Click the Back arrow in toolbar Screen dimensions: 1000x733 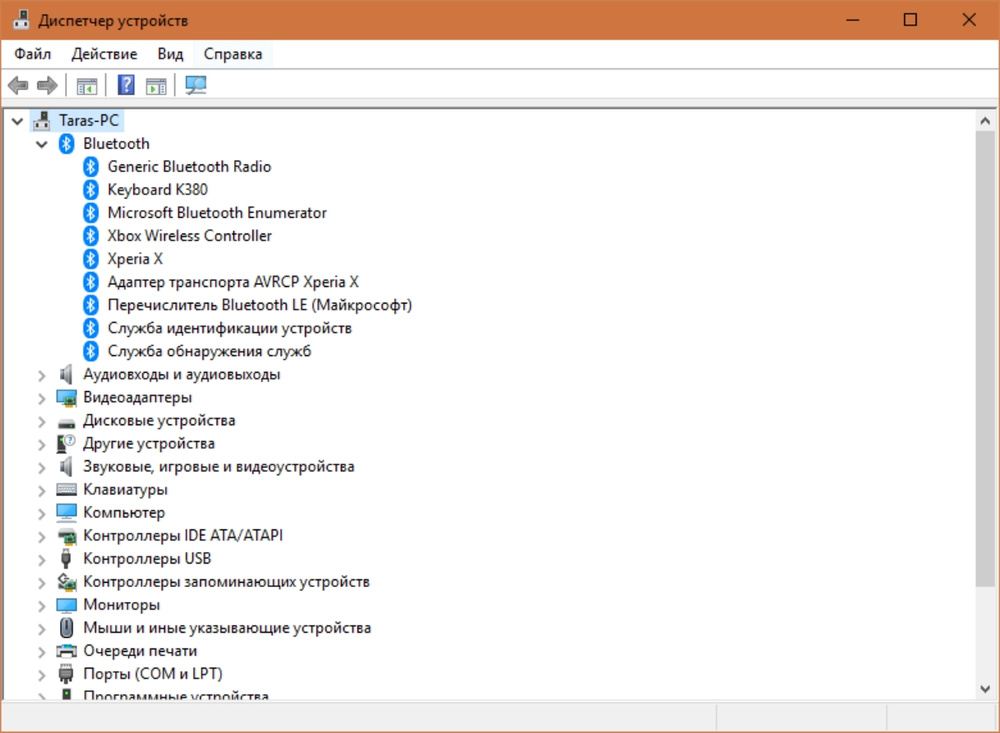coord(18,86)
